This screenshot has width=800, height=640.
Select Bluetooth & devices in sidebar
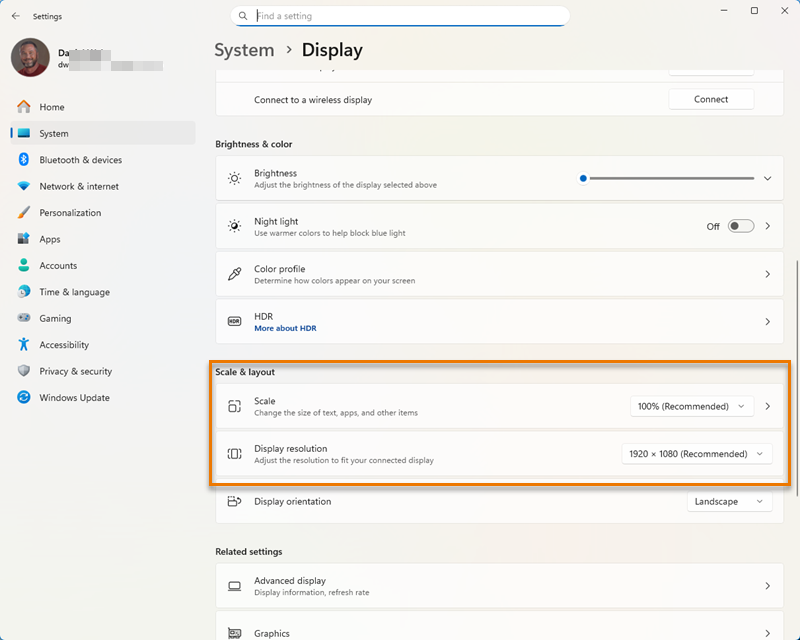coord(103,160)
